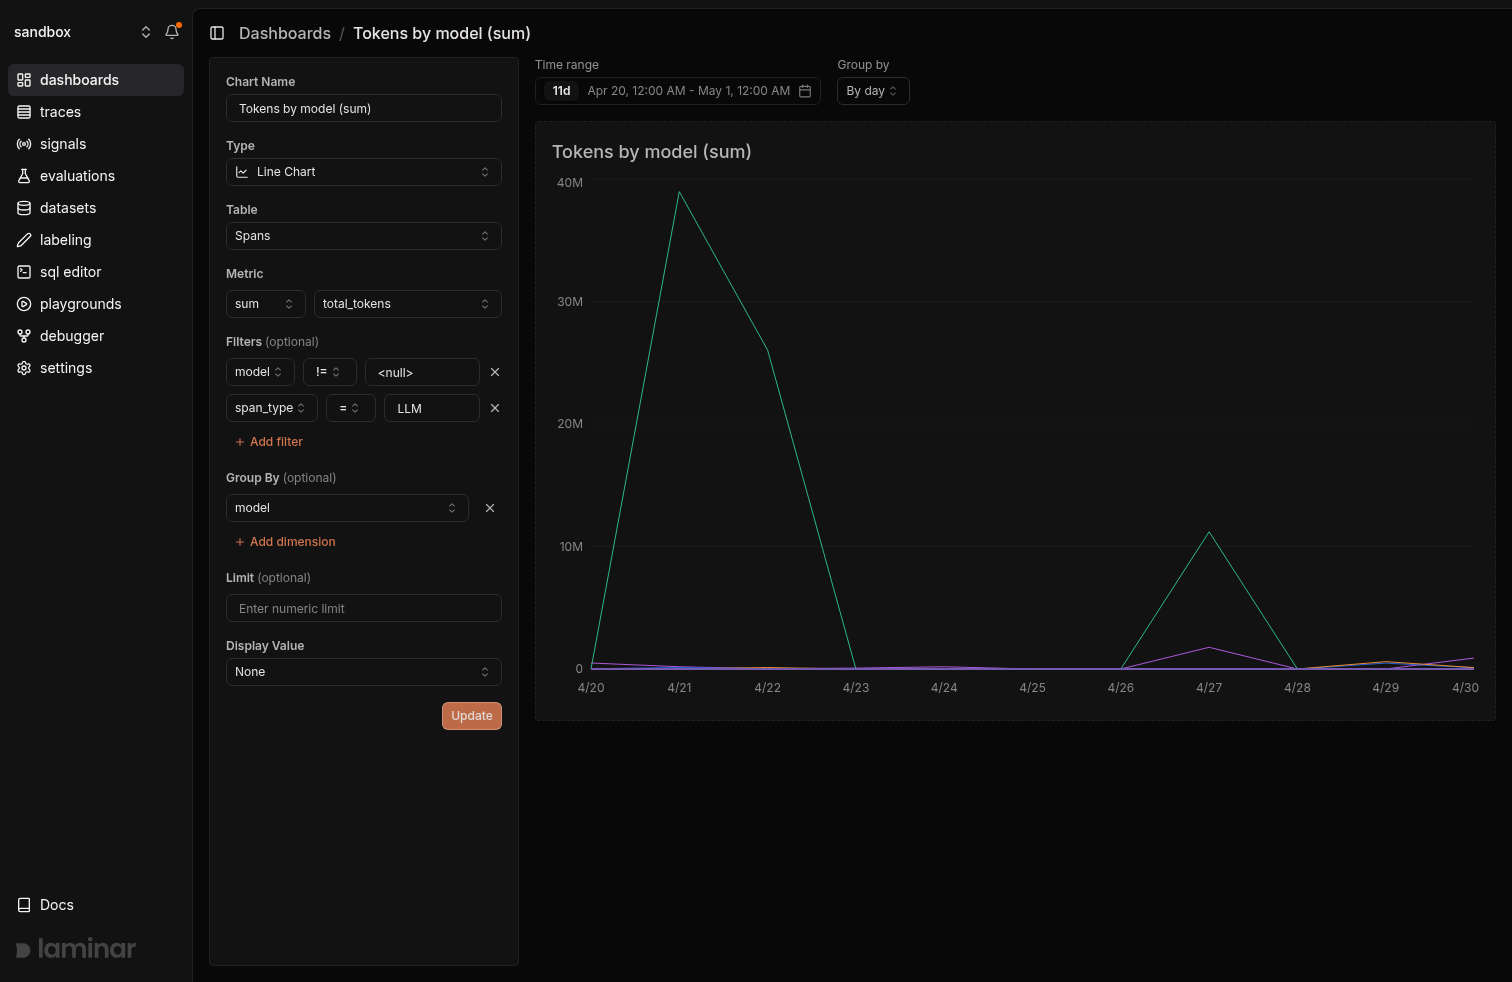Remove the span_type filter row
Image resolution: width=1512 pixels, height=982 pixels.
point(495,408)
